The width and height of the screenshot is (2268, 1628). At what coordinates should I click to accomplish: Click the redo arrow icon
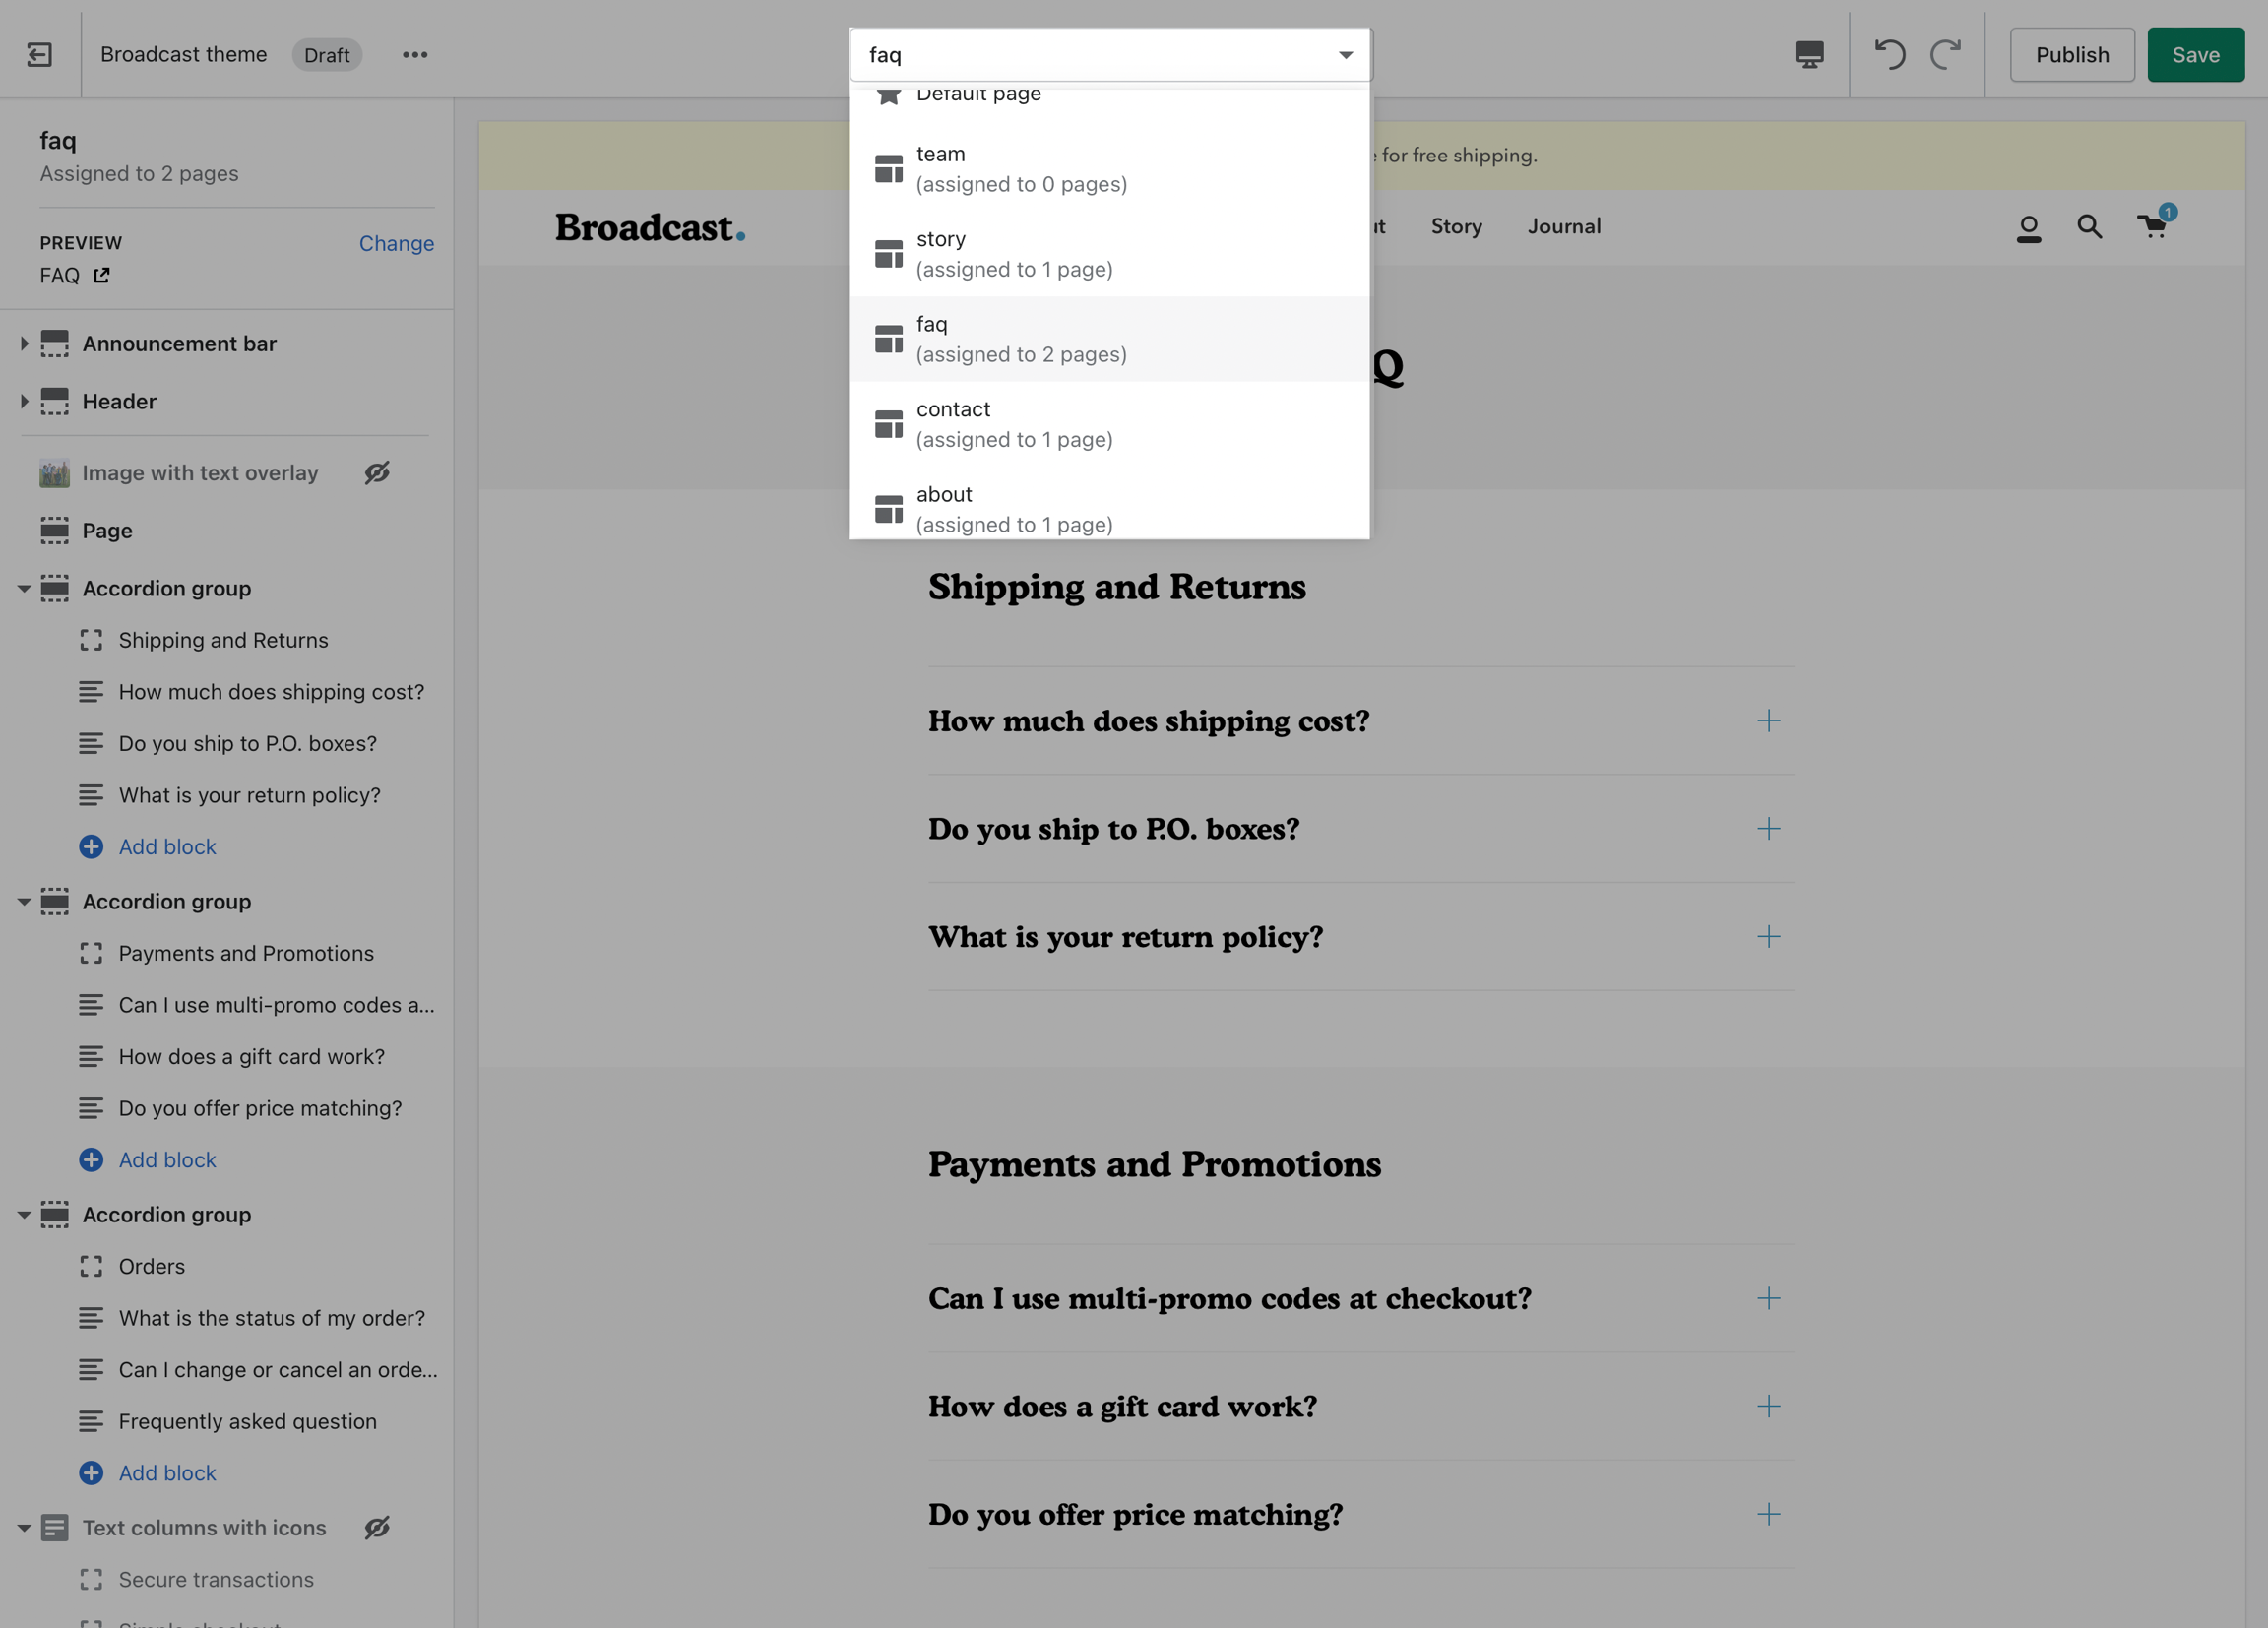tap(1945, 54)
